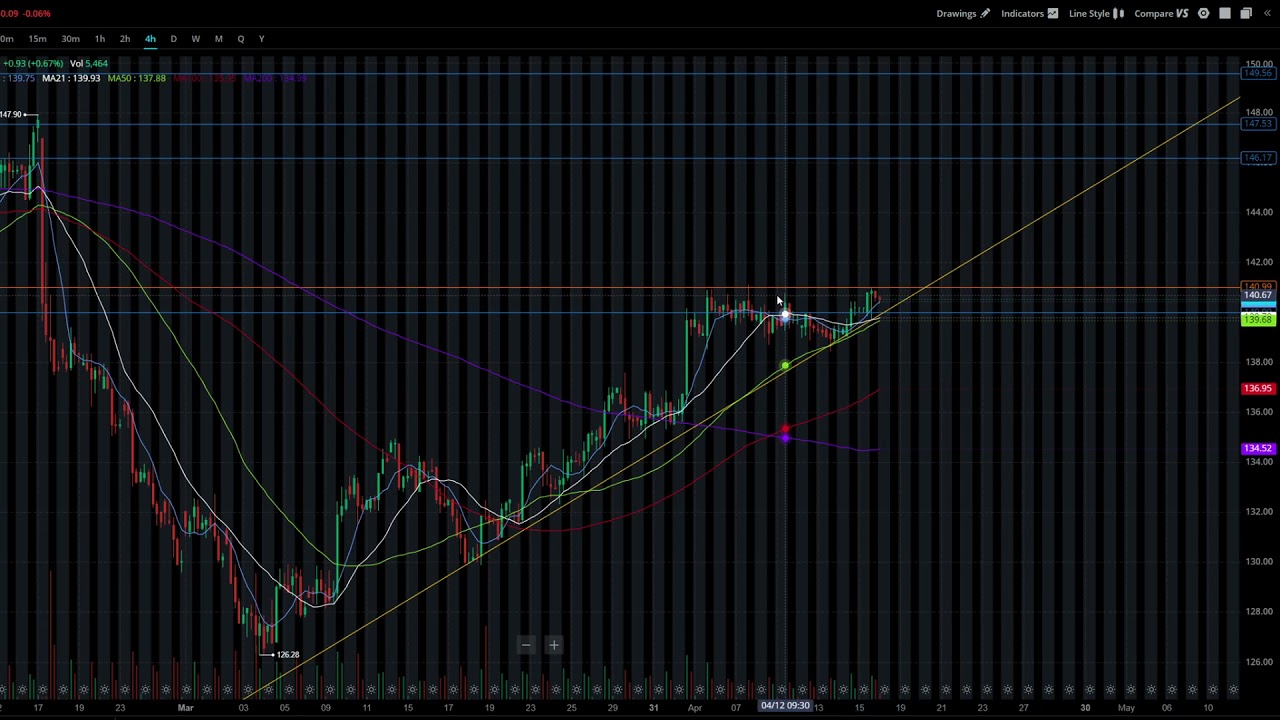Click the orange 140.99 price line label

[1258, 286]
